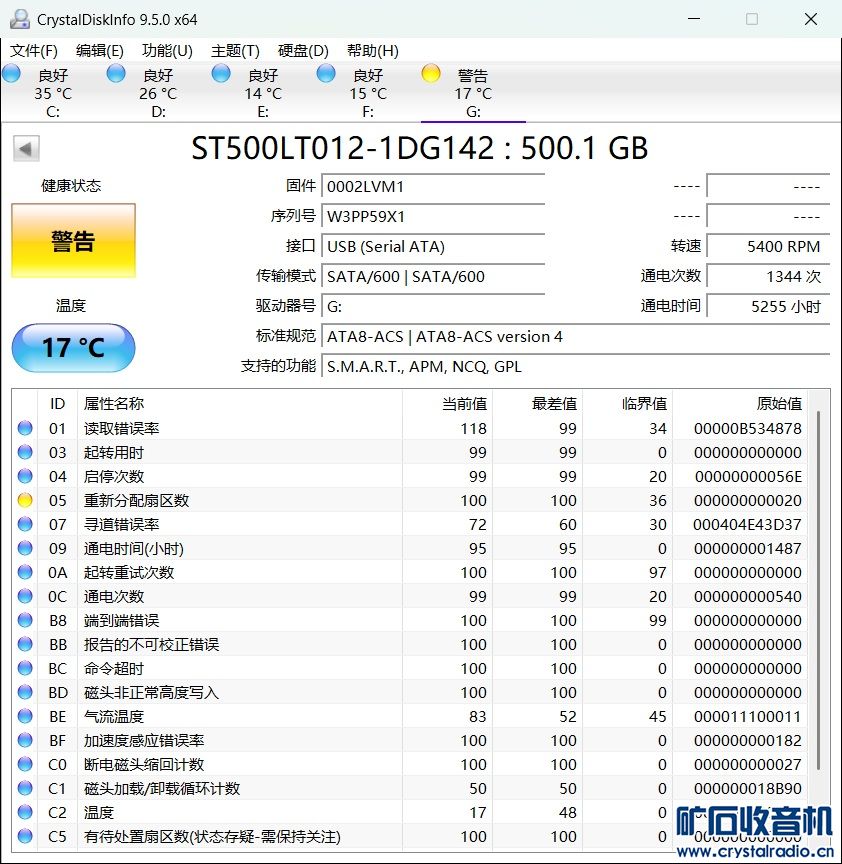Click the 最差值 column header
Viewport: 842px width, 864px height.
click(x=538, y=403)
